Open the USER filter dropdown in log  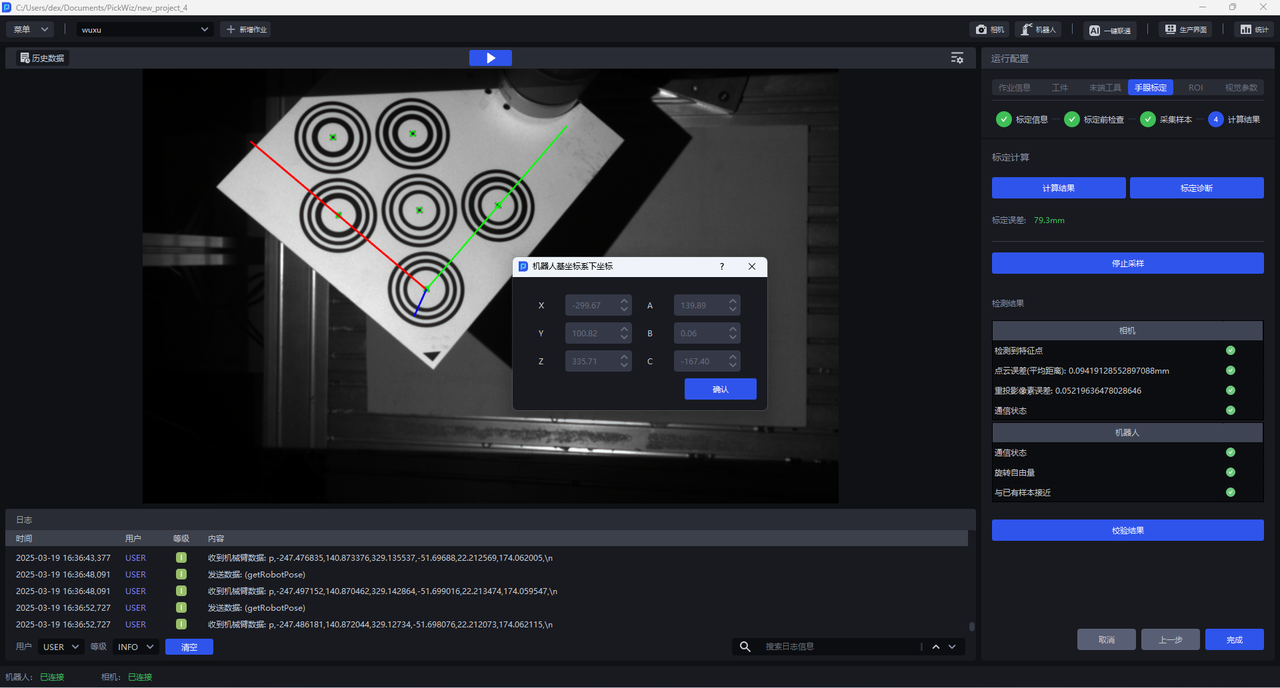tap(61, 647)
